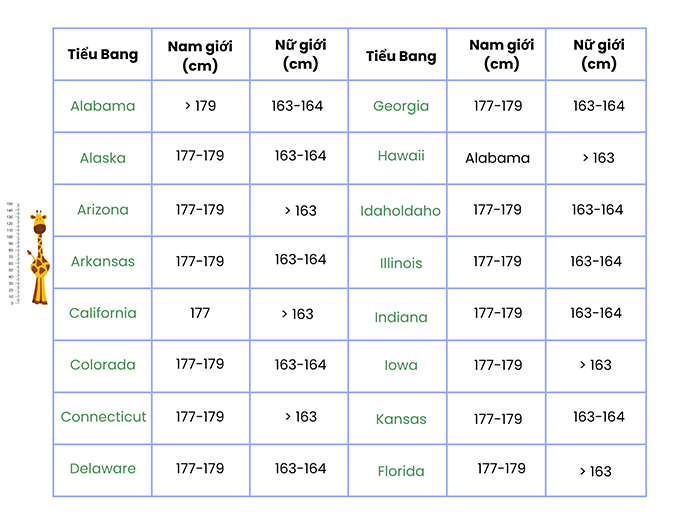Viewport: 700px width, 525px height.
Task: Select the Arizona state name
Action: (x=103, y=210)
